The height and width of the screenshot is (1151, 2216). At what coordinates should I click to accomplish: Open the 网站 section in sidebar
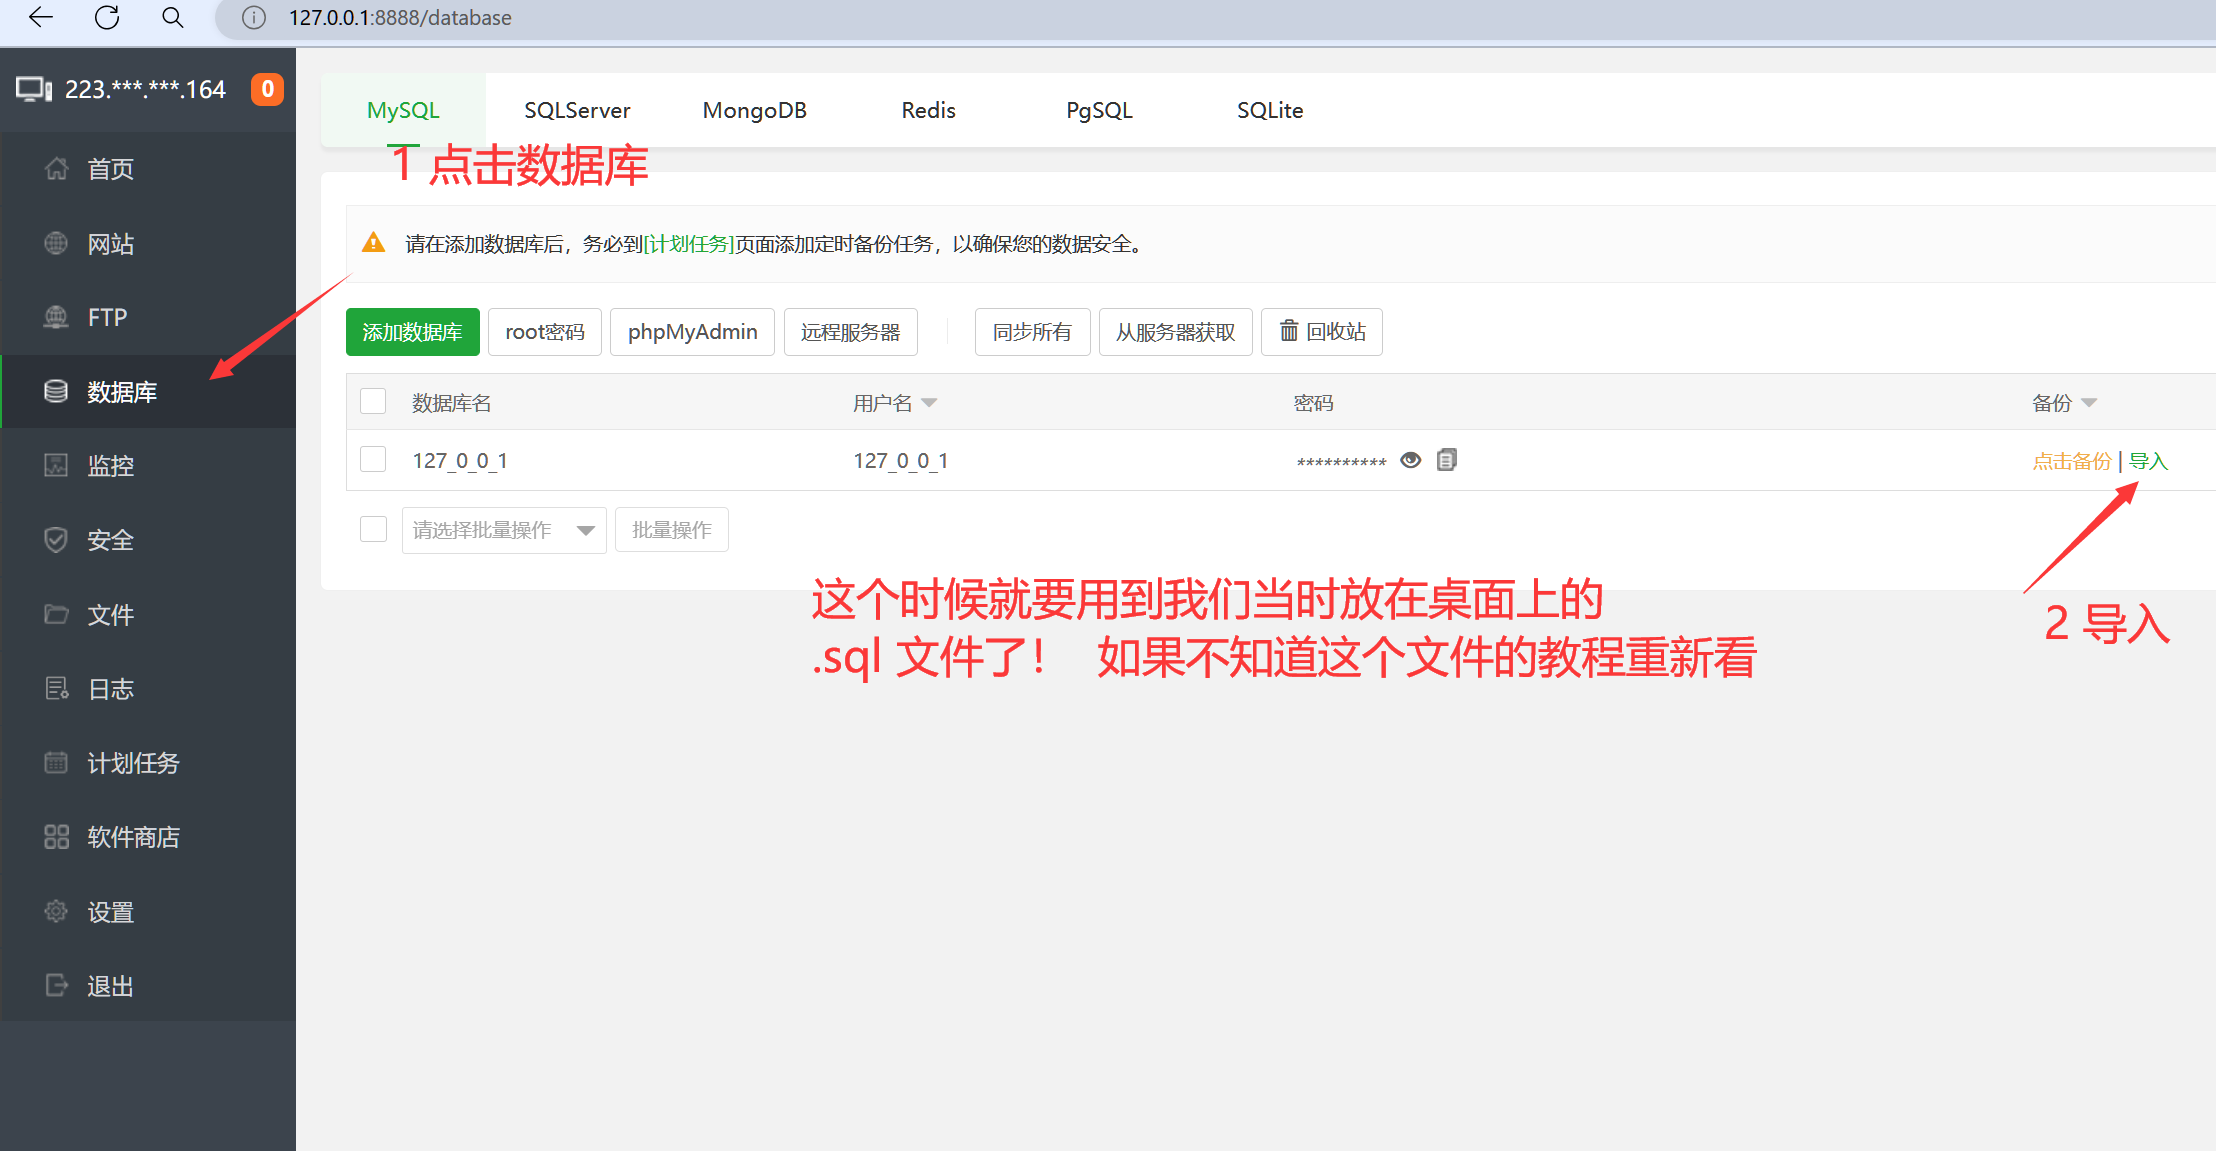pos(111,243)
